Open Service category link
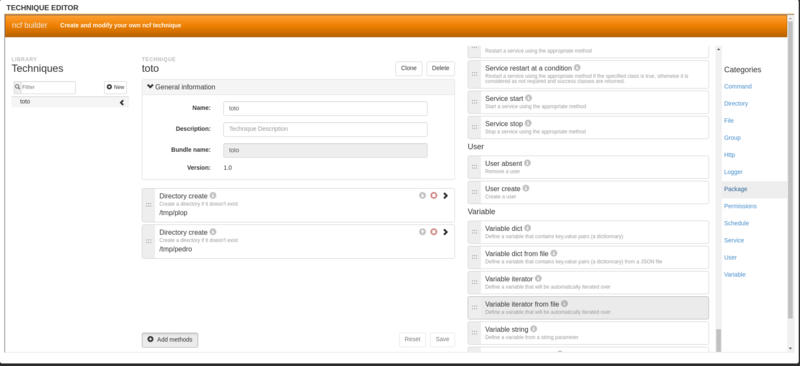This screenshot has height=366, width=800. coord(734,240)
